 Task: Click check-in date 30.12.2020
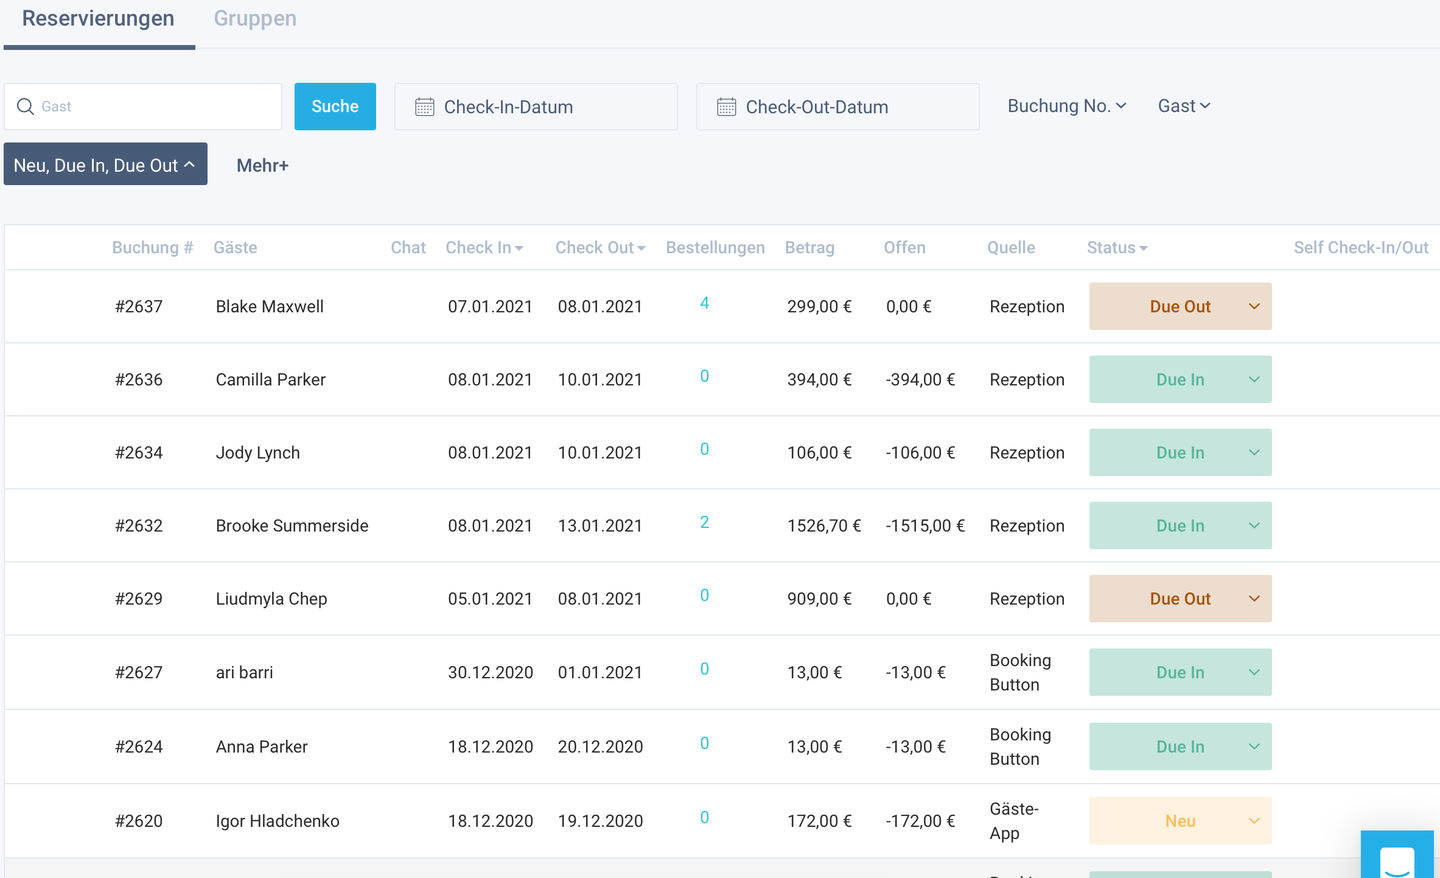pos(490,673)
